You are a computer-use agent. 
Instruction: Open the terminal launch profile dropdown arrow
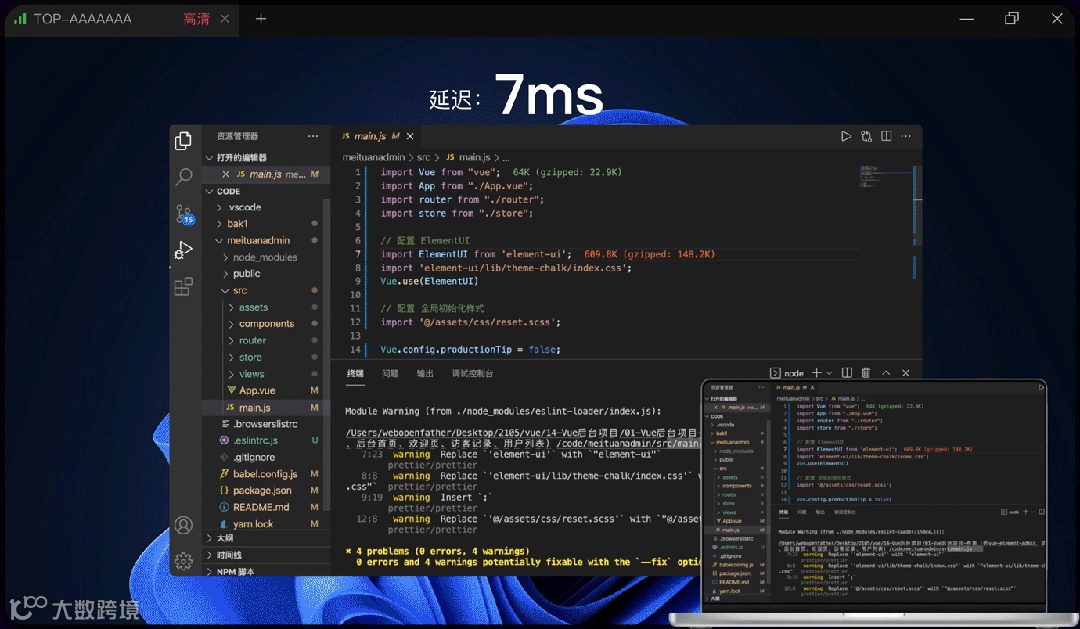829,373
